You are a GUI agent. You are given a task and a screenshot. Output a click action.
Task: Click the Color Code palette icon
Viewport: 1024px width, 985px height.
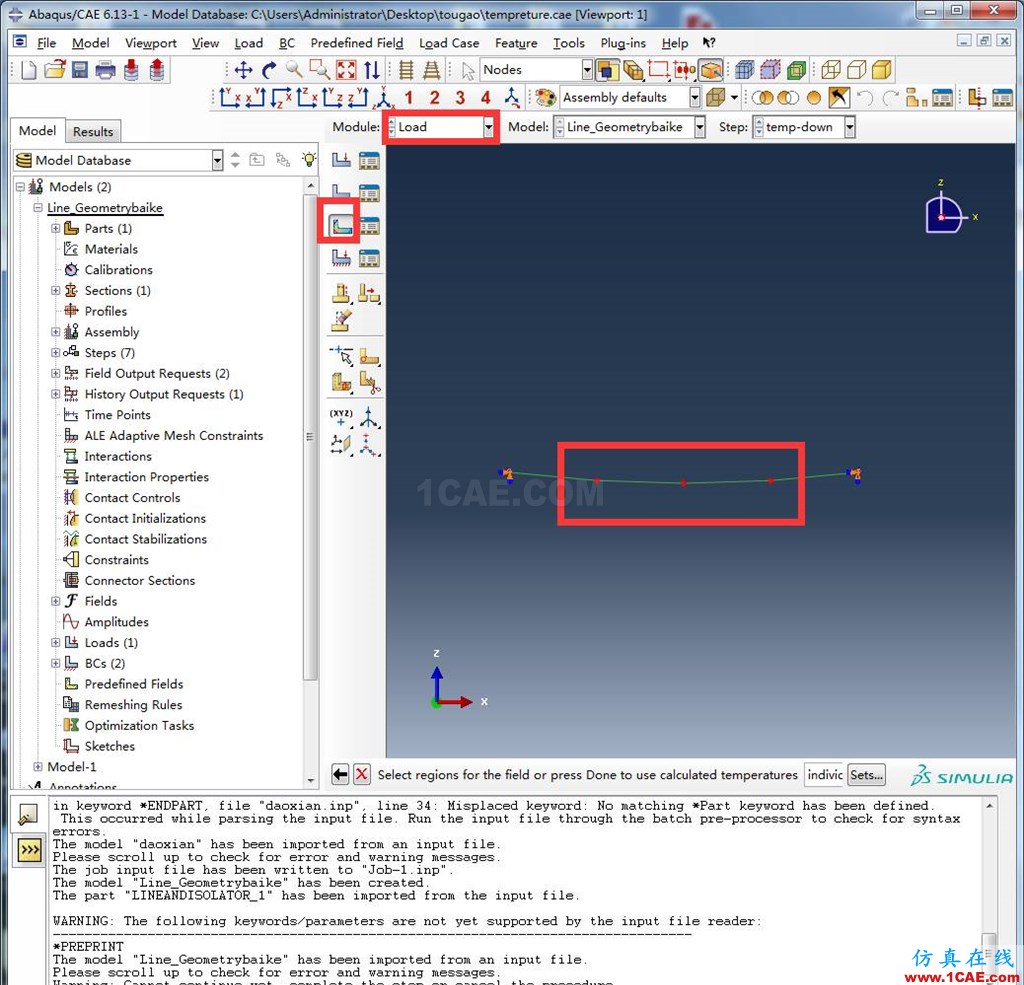point(545,98)
